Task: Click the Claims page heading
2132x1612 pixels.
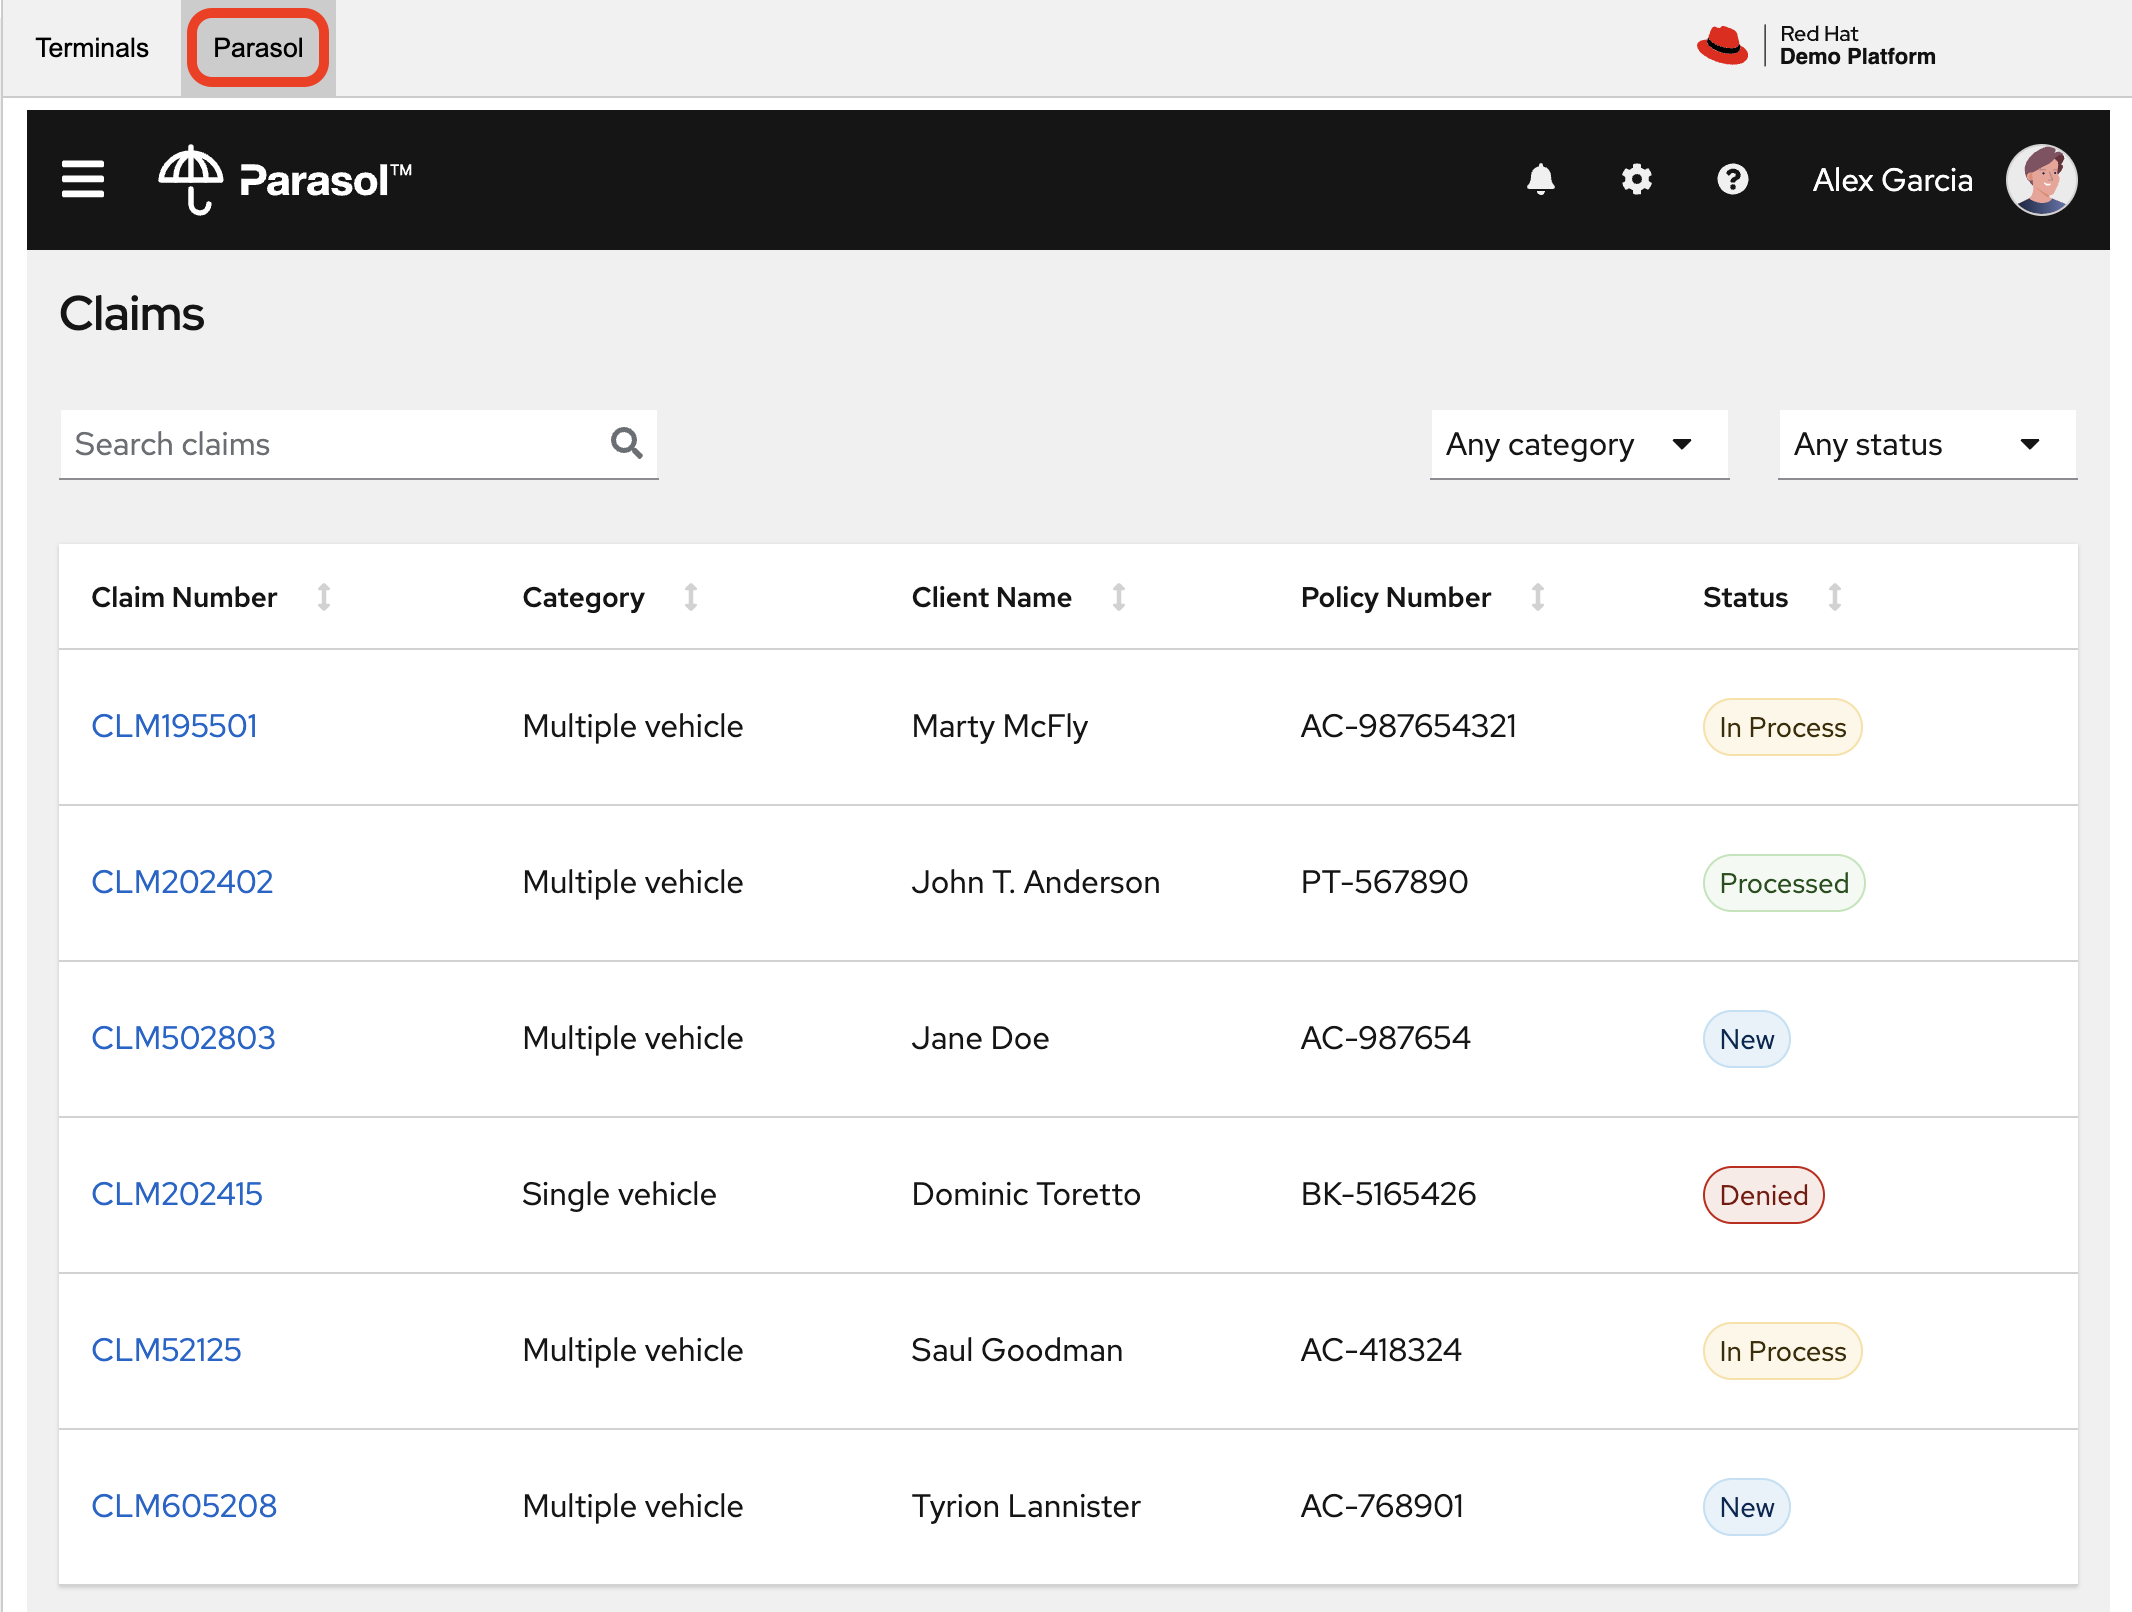Action: coord(132,314)
